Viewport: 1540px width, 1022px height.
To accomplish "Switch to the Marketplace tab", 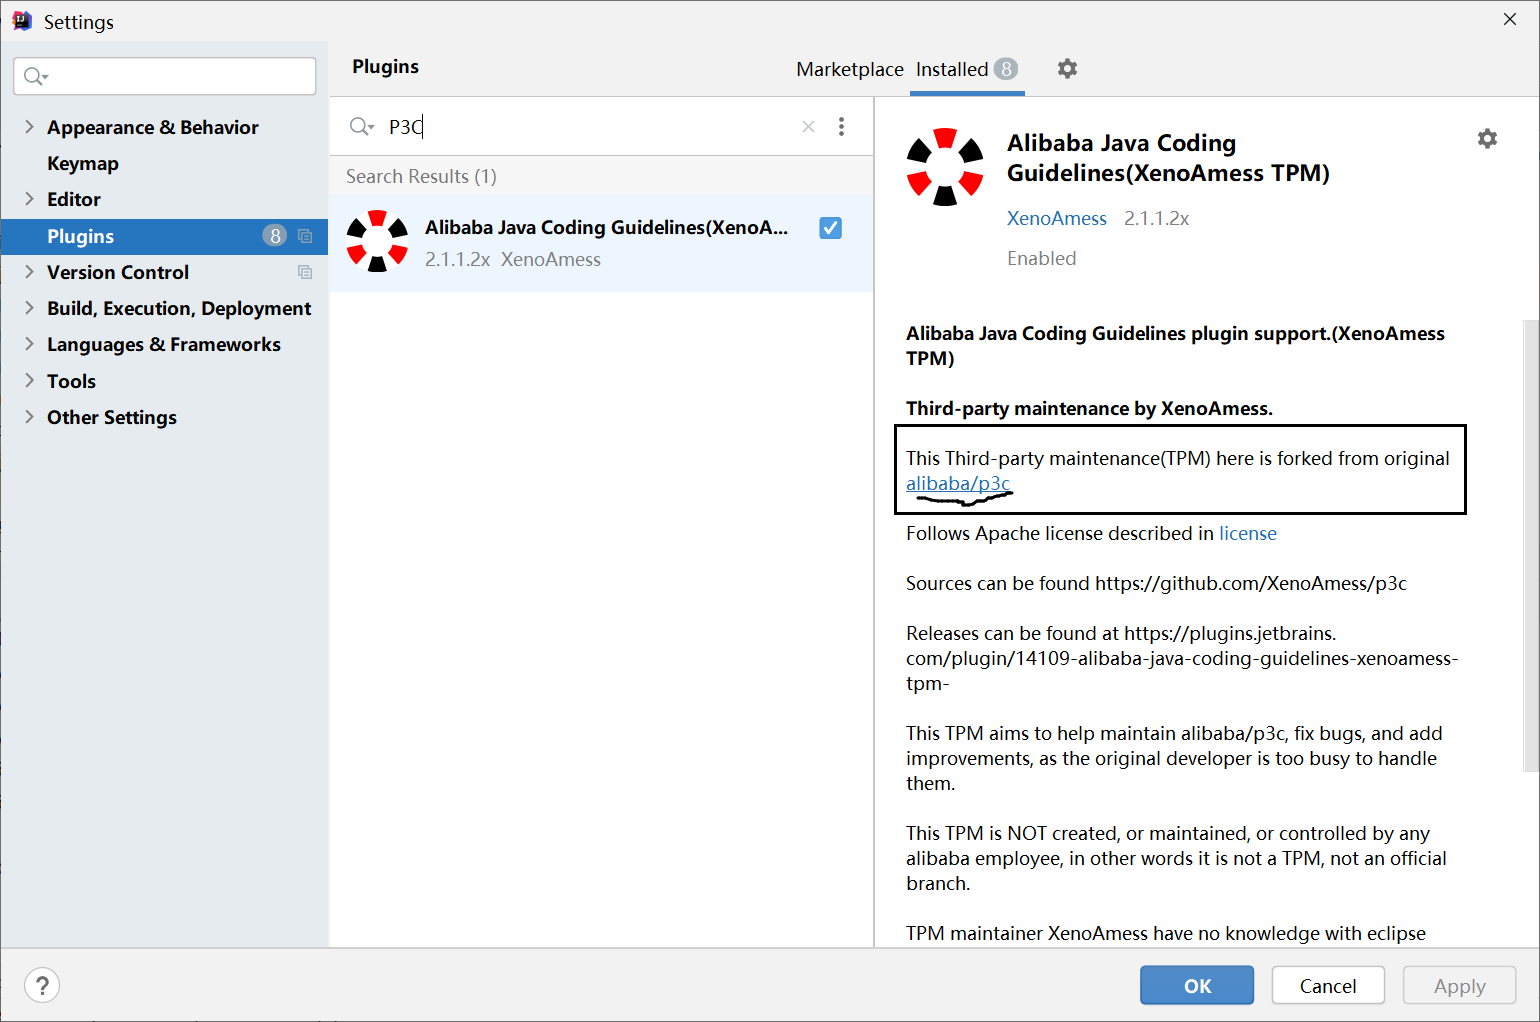I will click(x=850, y=69).
